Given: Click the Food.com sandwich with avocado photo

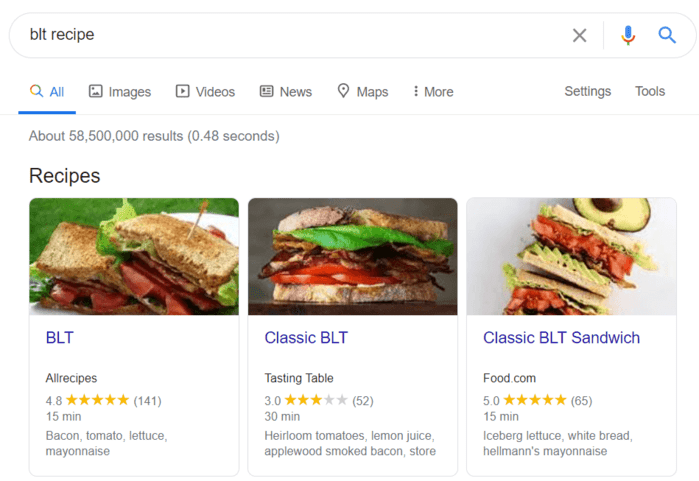Looking at the screenshot, I should point(571,257).
